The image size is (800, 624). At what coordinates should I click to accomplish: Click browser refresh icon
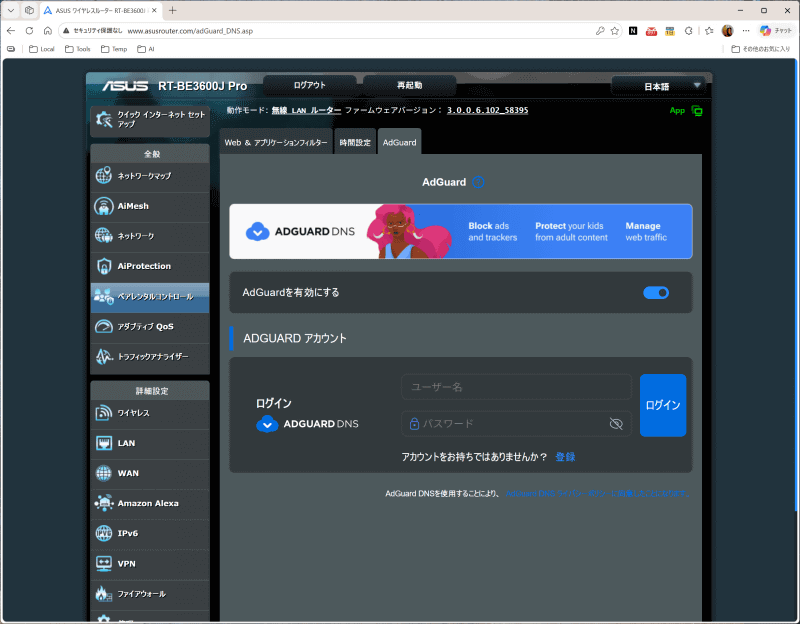29,31
